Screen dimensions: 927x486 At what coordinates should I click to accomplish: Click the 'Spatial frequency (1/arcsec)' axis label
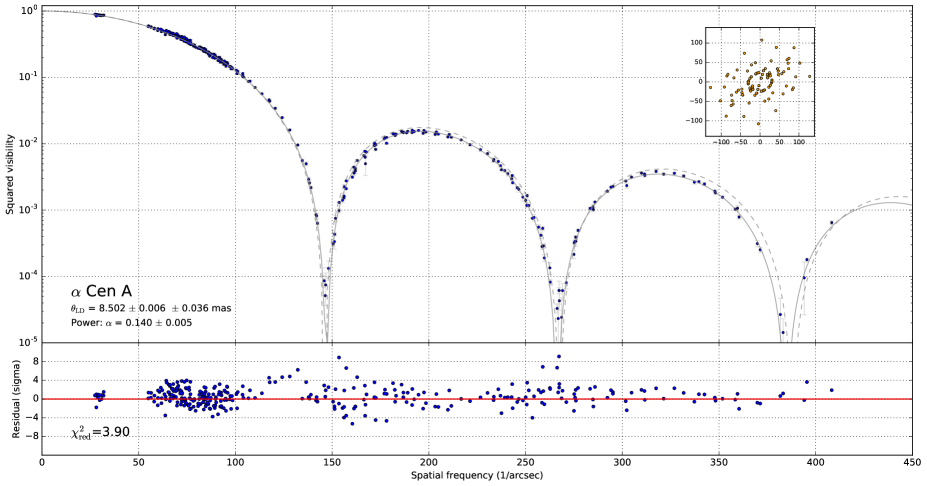pyautogui.click(x=477, y=476)
